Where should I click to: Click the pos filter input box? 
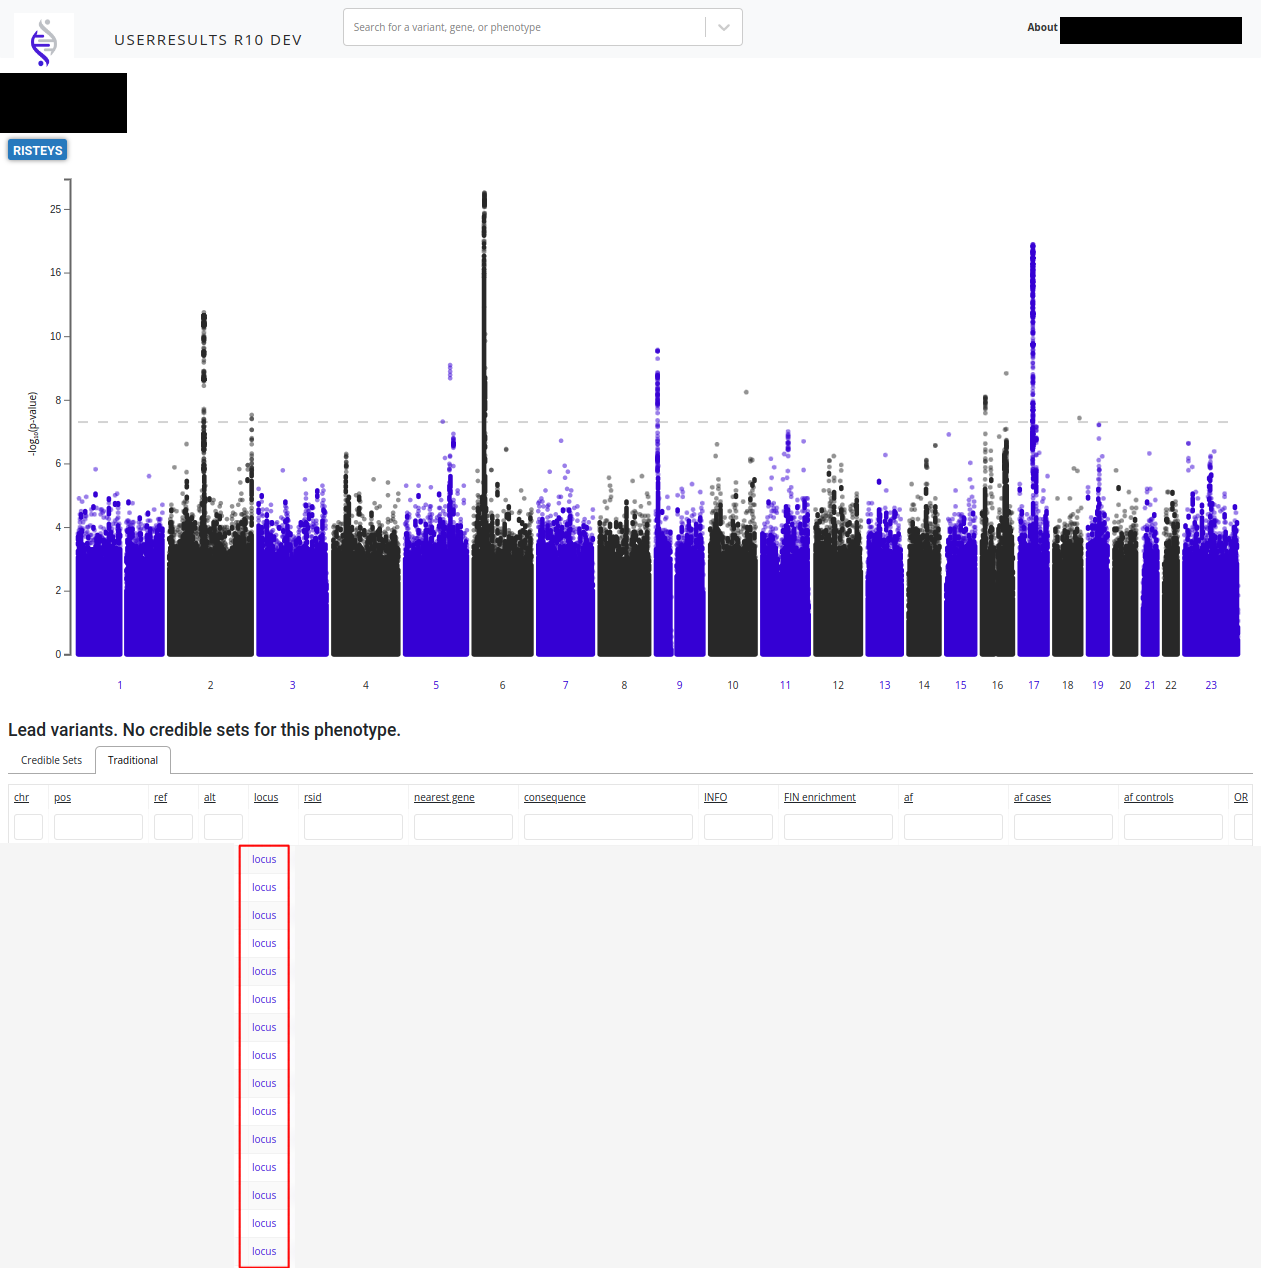[x=98, y=827]
